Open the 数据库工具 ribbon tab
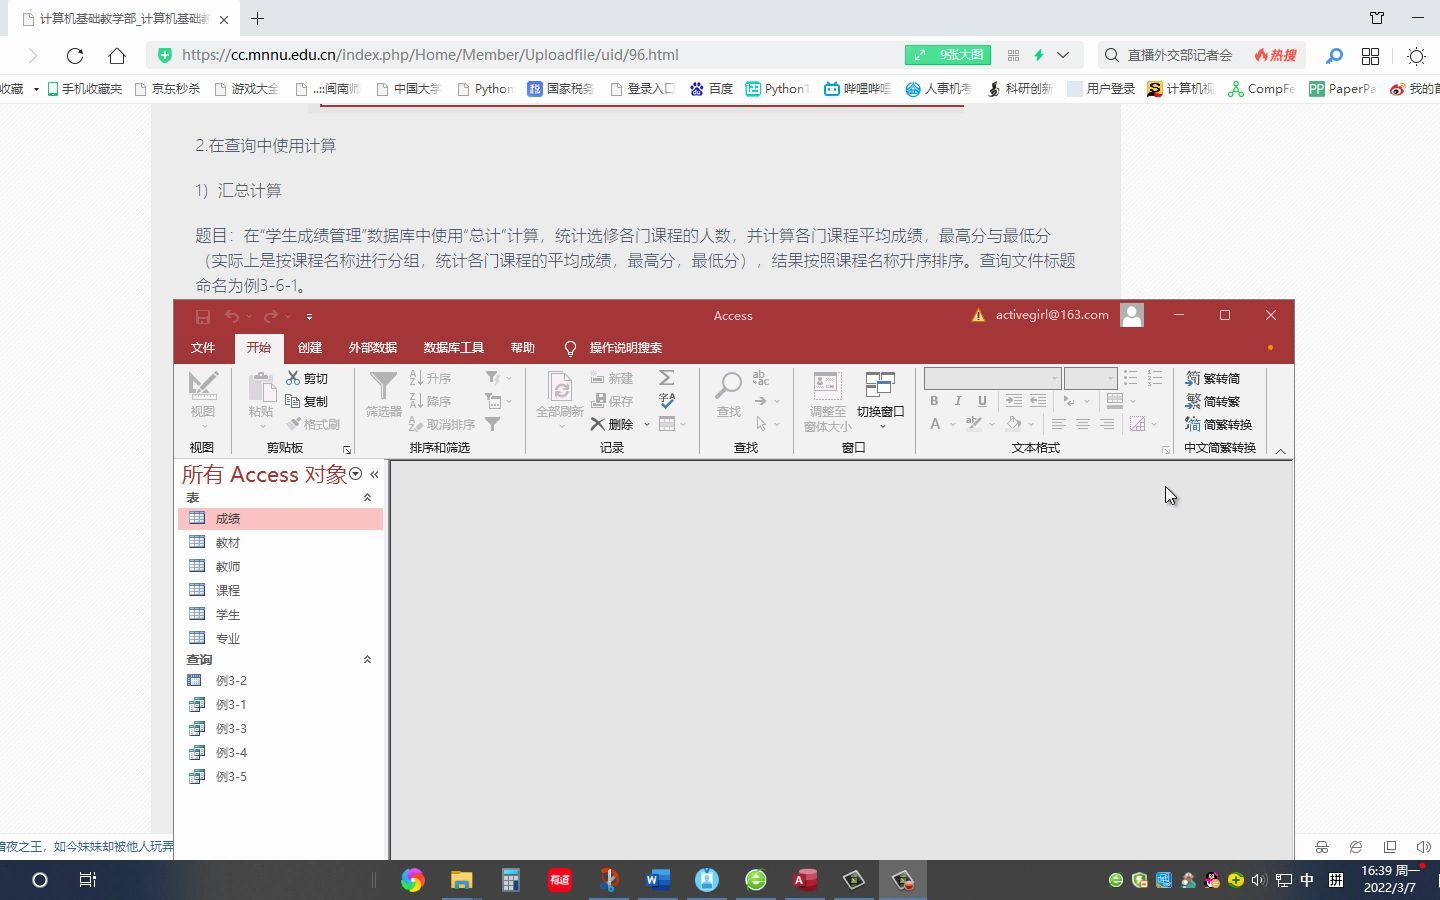1440x900 pixels. [453, 347]
